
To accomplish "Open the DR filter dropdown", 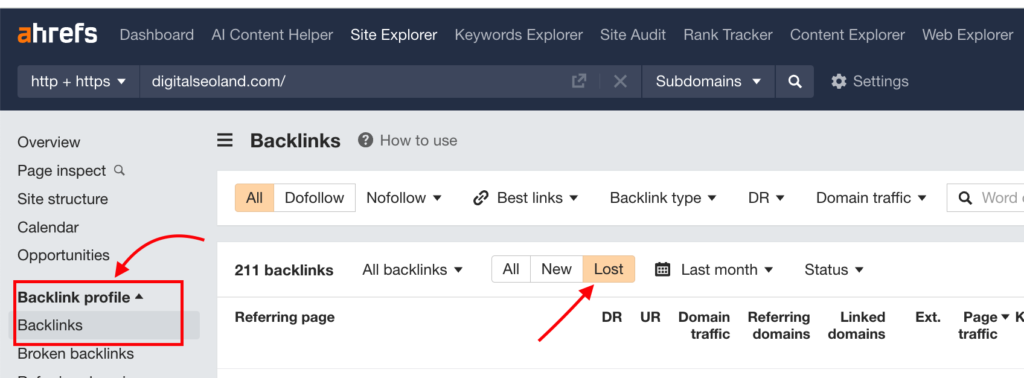I will [766, 198].
